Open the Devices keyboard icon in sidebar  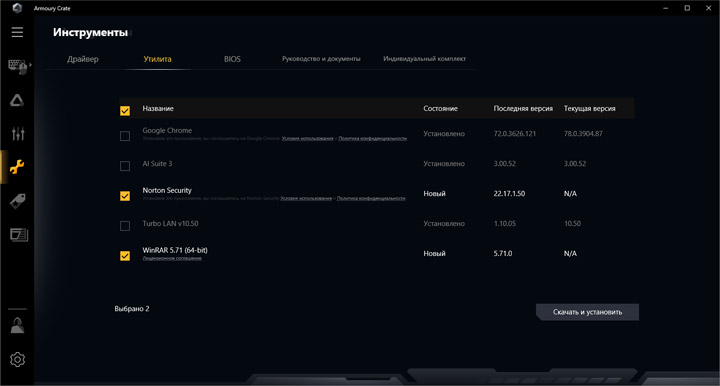pyautogui.click(x=18, y=67)
